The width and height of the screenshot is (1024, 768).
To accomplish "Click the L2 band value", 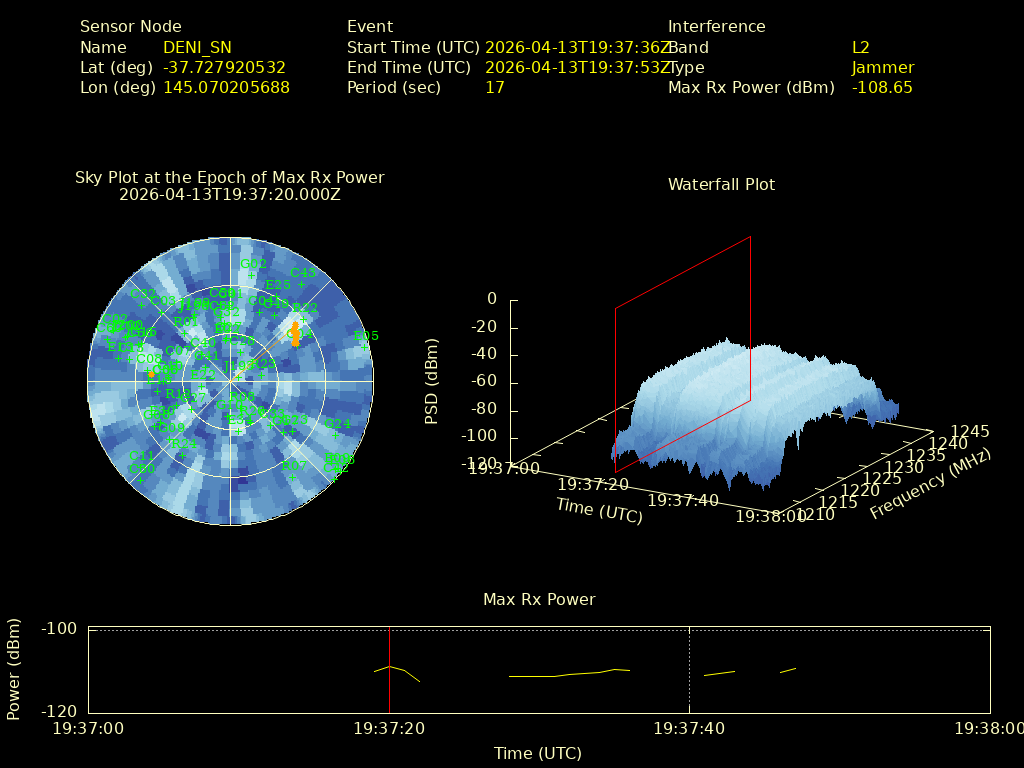I will 860,47.
